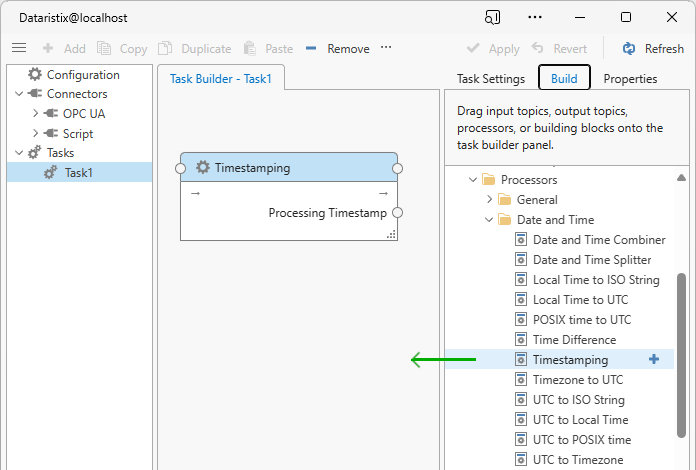Click the processor list vertical scrollbar
The width and height of the screenshot is (696, 470).
(682, 340)
